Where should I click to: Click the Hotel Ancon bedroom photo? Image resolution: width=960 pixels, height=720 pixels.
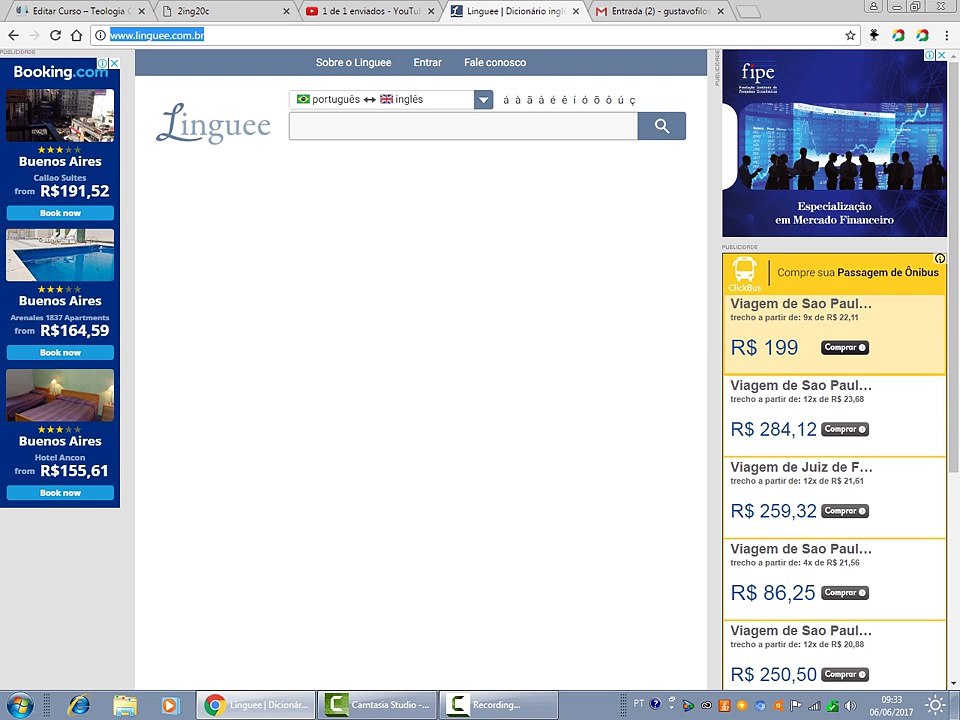(60, 395)
